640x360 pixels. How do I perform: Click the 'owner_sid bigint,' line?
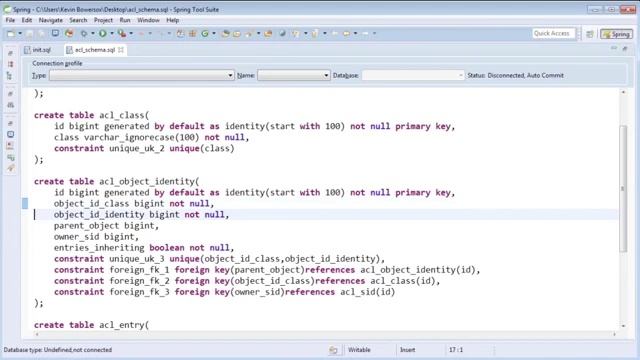point(96,237)
